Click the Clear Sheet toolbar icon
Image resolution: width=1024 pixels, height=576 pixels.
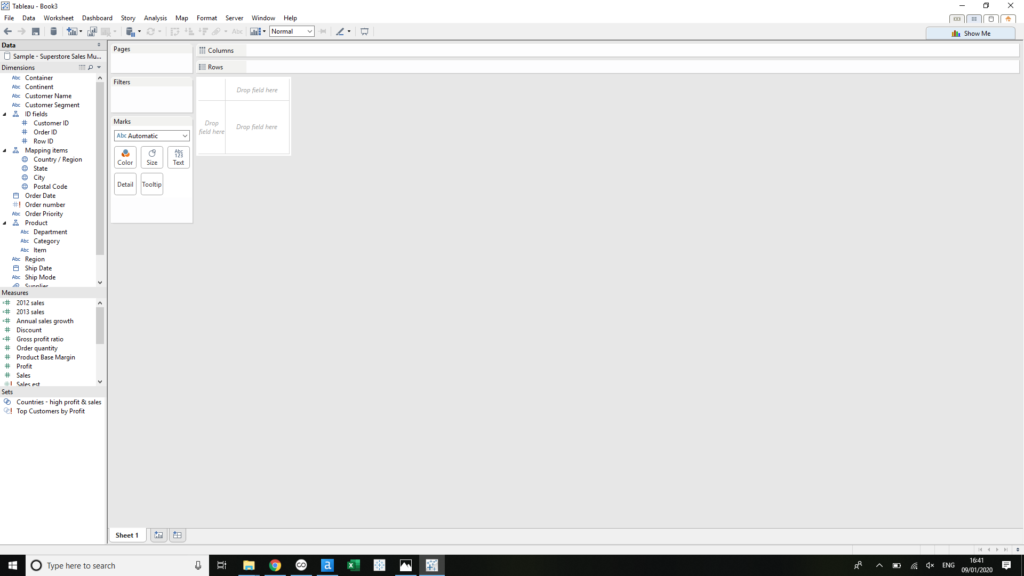(106, 31)
